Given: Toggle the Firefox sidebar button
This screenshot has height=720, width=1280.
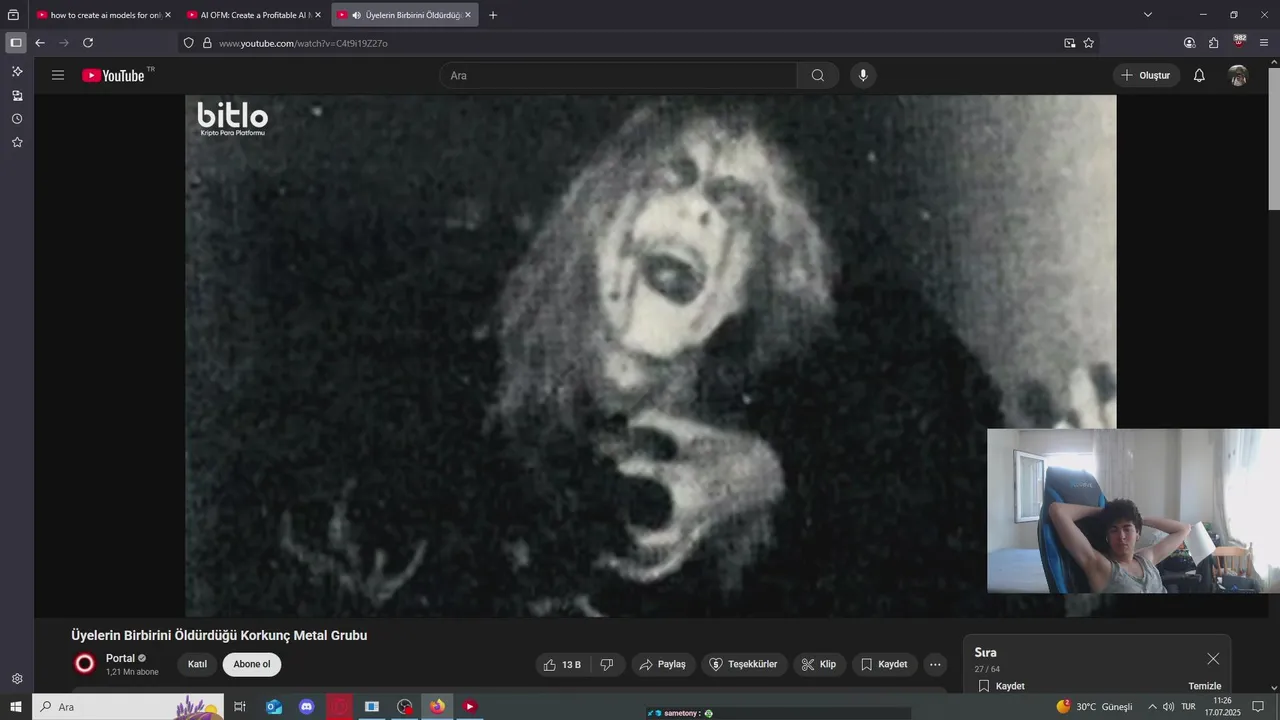Looking at the screenshot, I should (x=15, y=43).
